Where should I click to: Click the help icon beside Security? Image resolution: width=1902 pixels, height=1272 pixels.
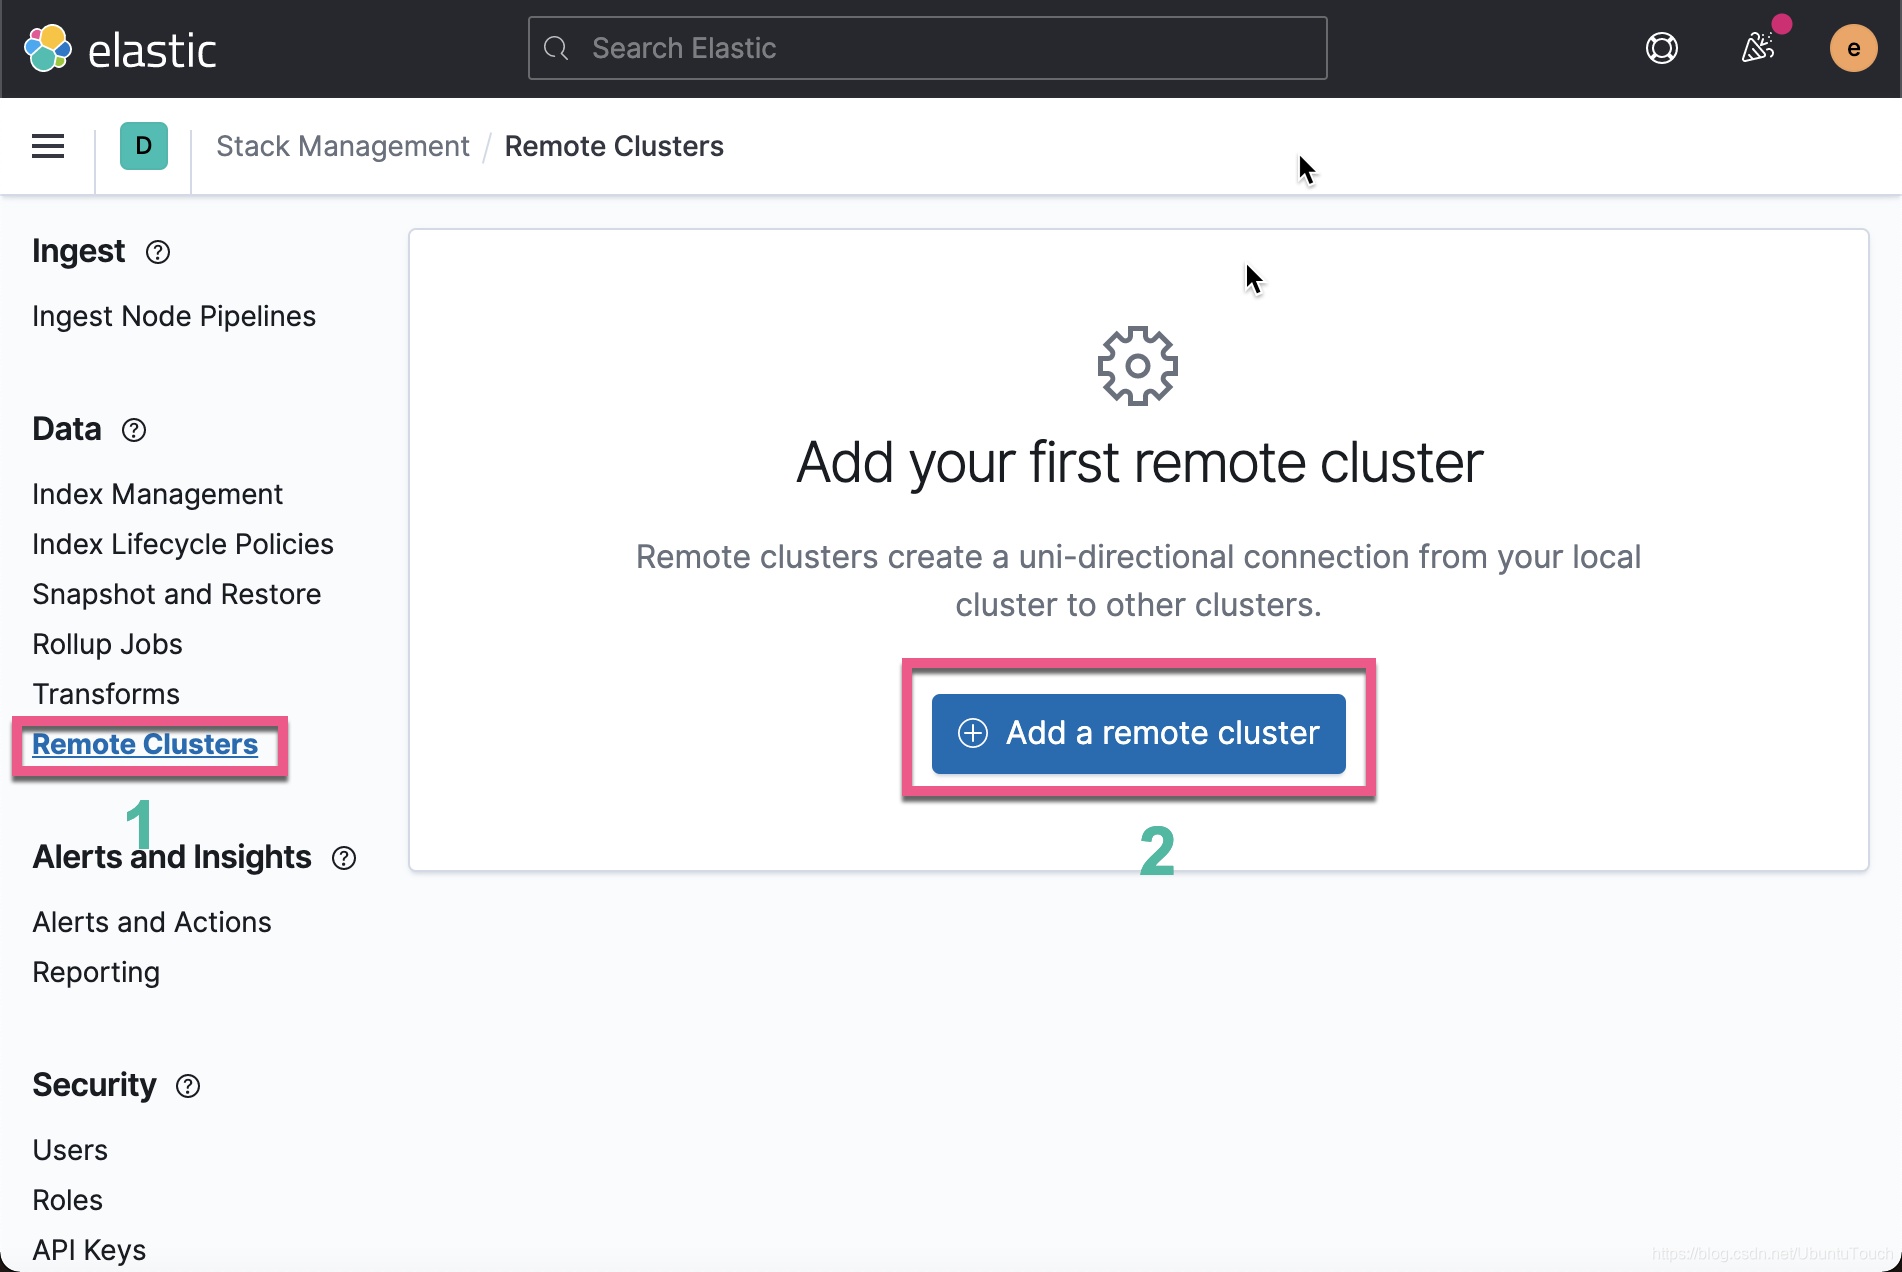coord(188,1086)
